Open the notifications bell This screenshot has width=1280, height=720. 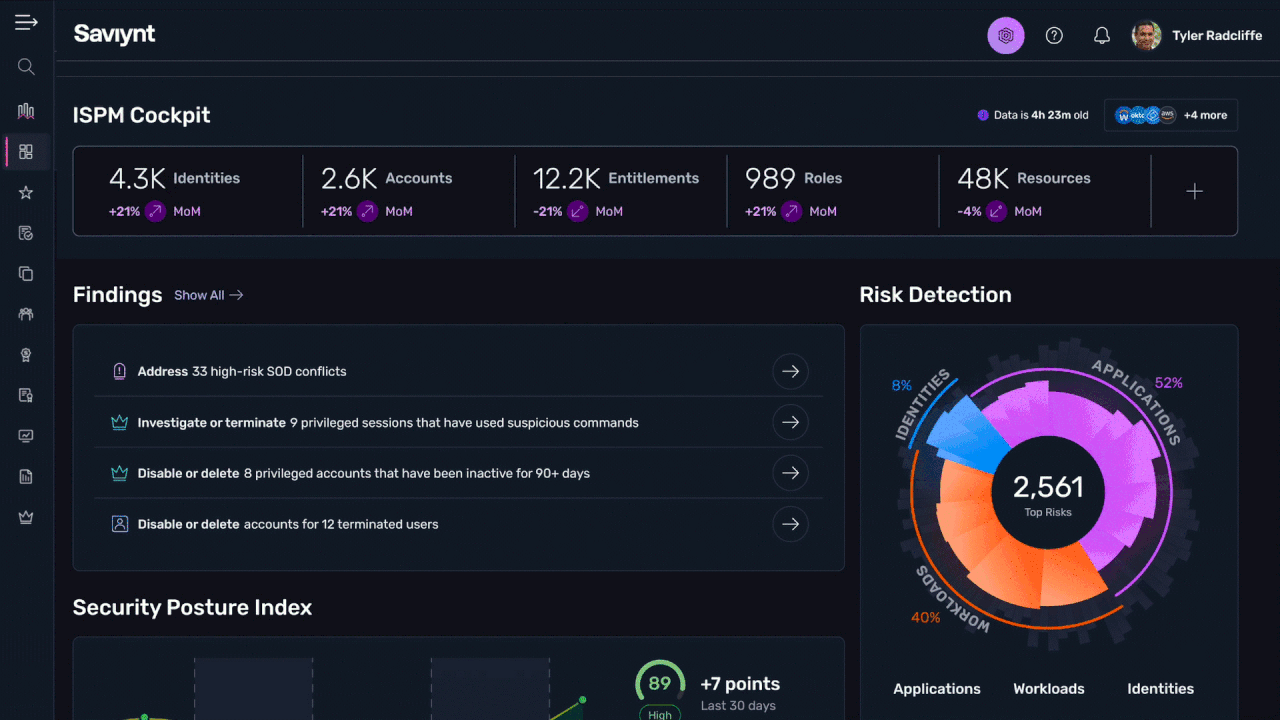click(x=1101, y=36)
